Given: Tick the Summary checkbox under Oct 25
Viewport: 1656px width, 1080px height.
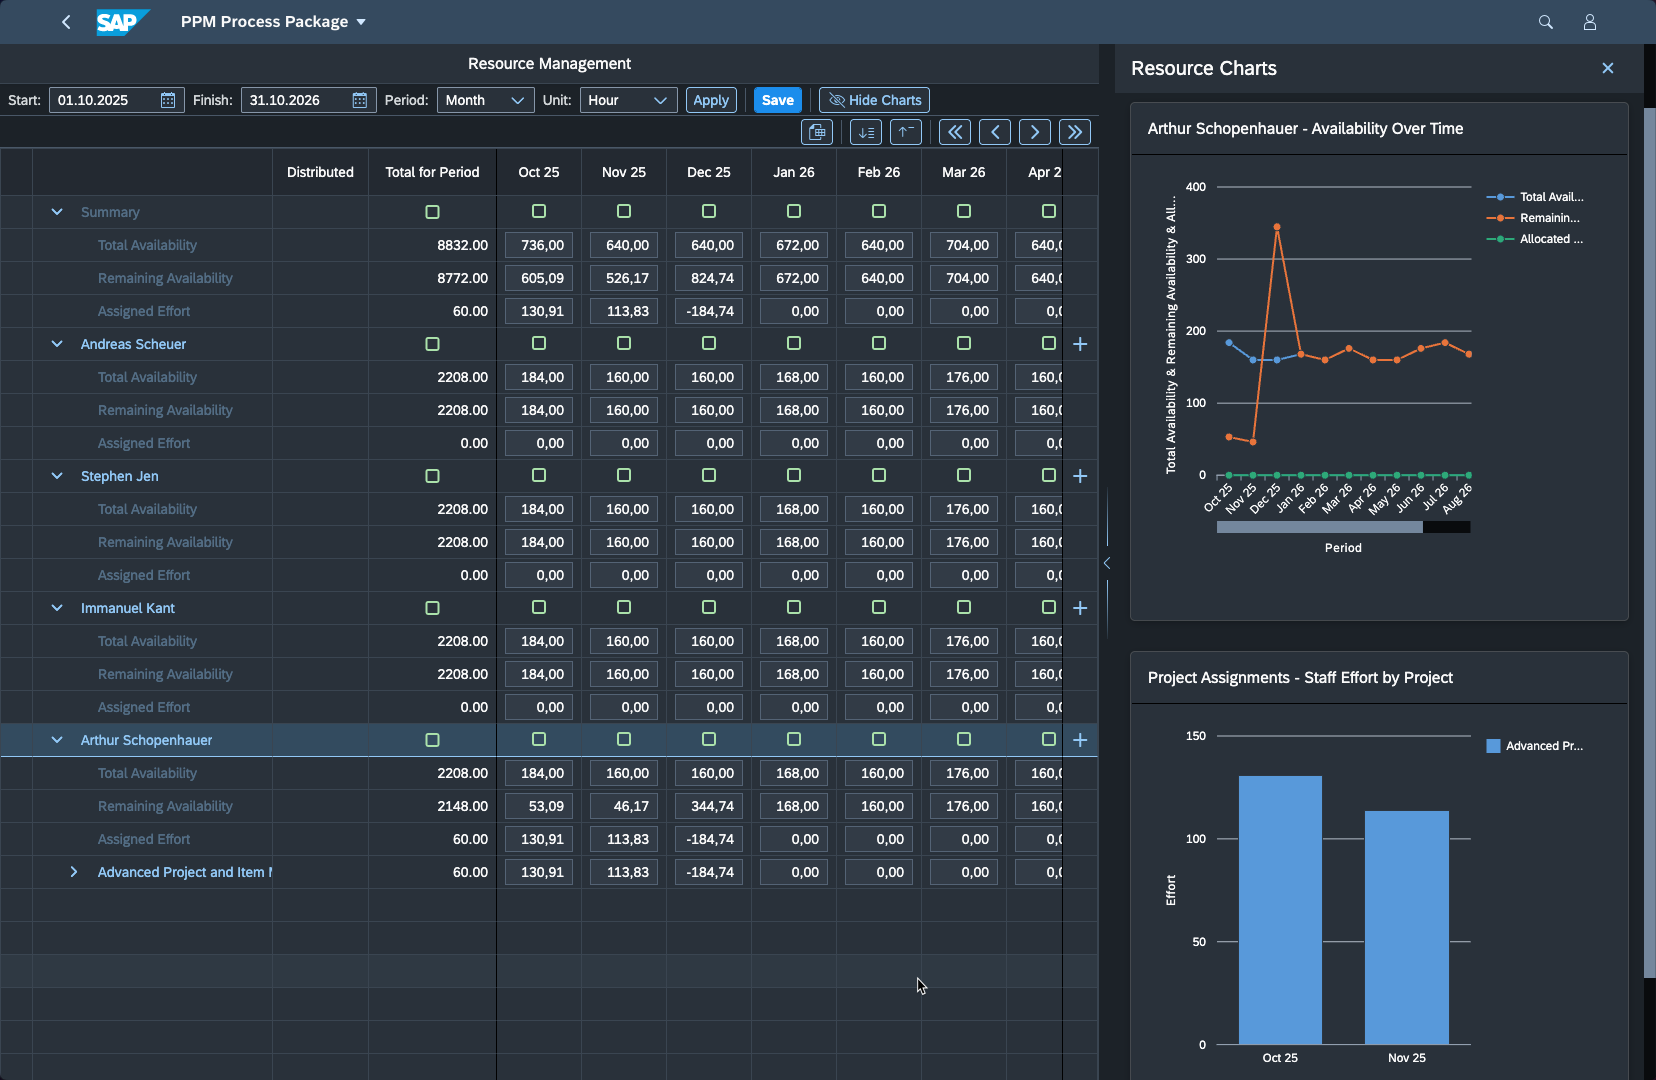Looking at the screenshot, I should click(x=539, y=211).
